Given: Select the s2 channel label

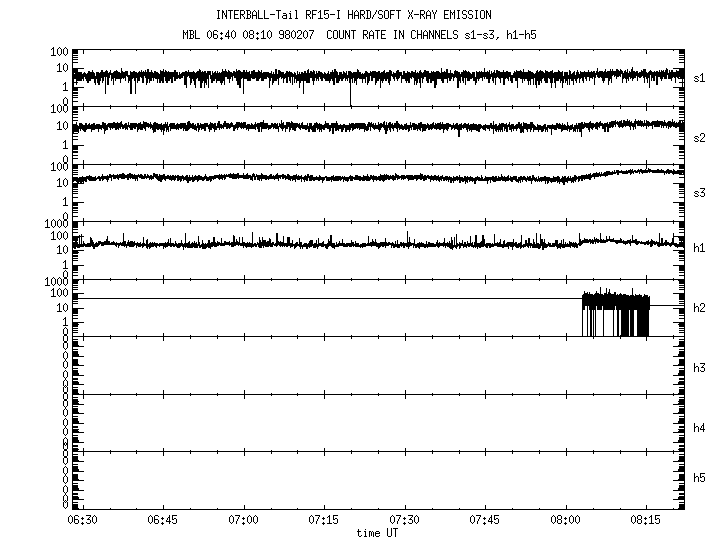Looking at the screenshot, I should [x=700, y=137].
